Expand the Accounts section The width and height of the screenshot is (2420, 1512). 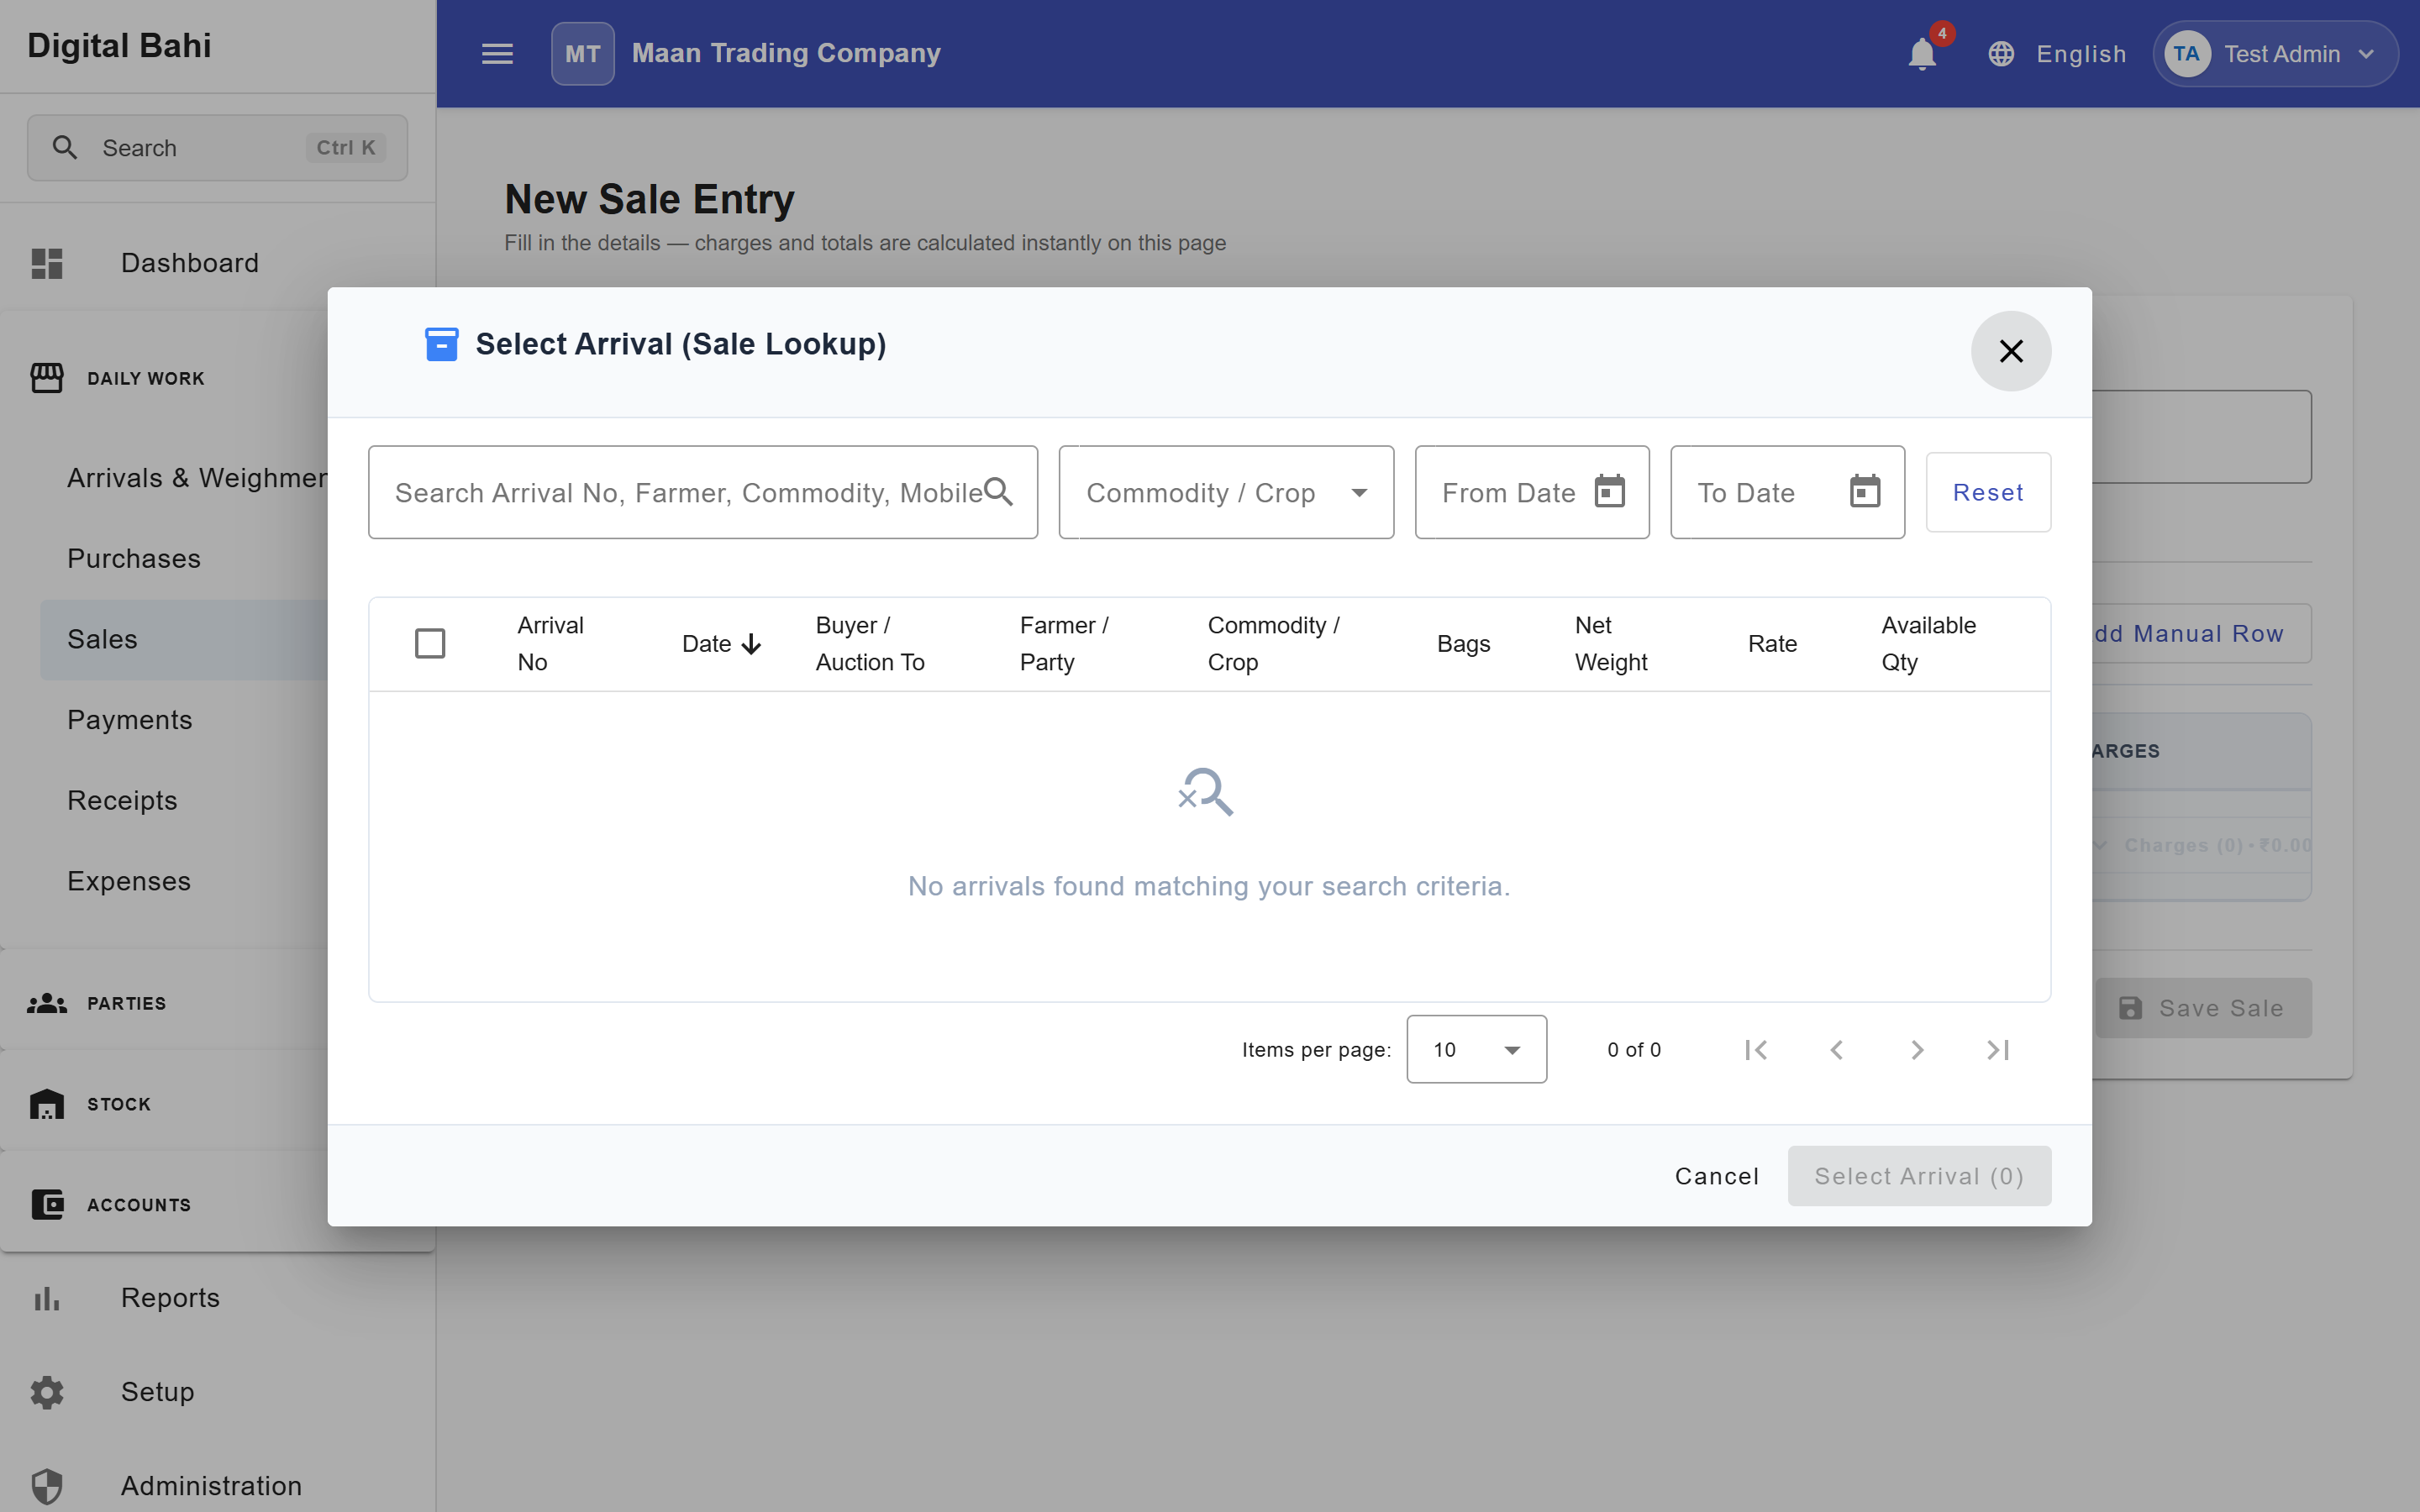click(x=165, y=1204)
